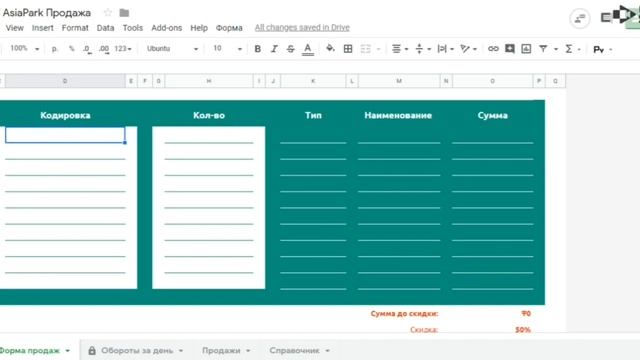
Task: Click the functions sigma icon
Action: pyautogui.click(x=569, y=49)
